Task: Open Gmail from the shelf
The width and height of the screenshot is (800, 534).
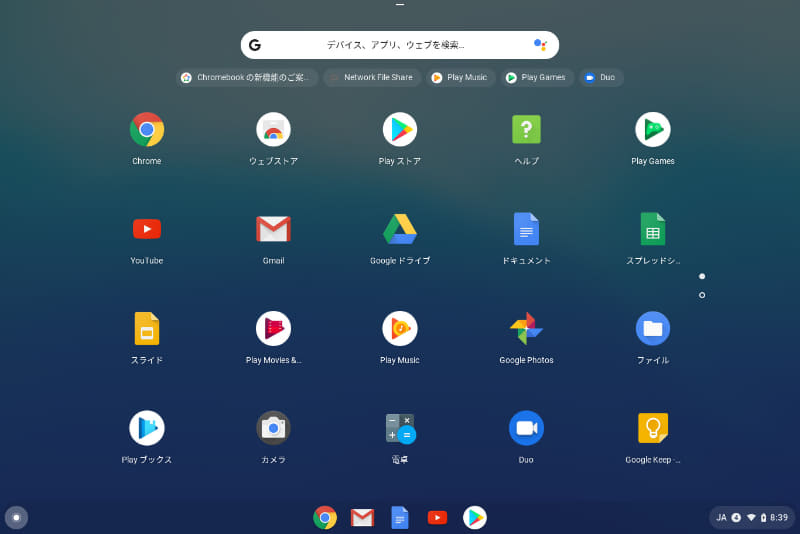Action: point(362,518)
